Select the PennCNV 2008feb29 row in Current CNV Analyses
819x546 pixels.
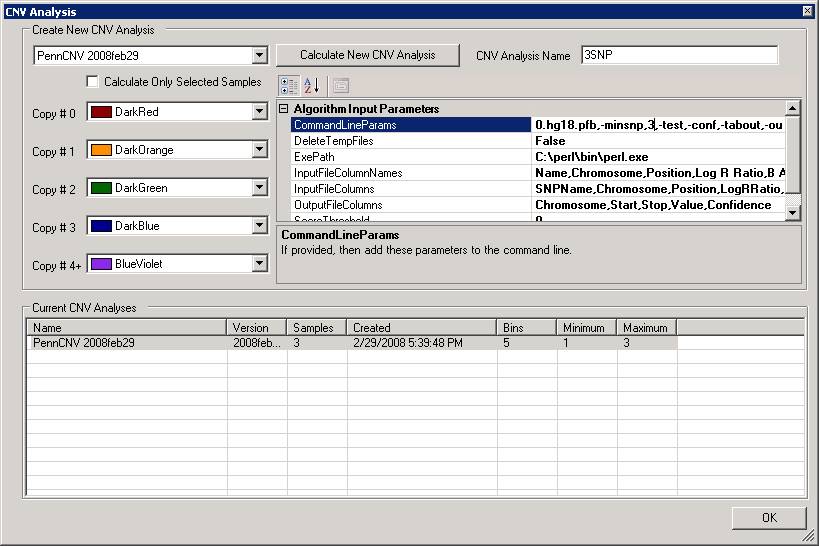pyautogui.click(x=352, y=343)
